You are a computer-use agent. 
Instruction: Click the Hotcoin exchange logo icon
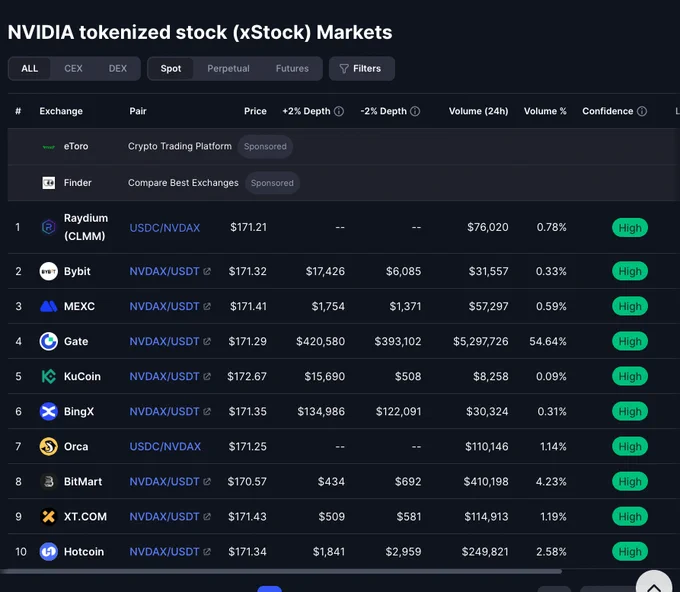click(49, 552)
